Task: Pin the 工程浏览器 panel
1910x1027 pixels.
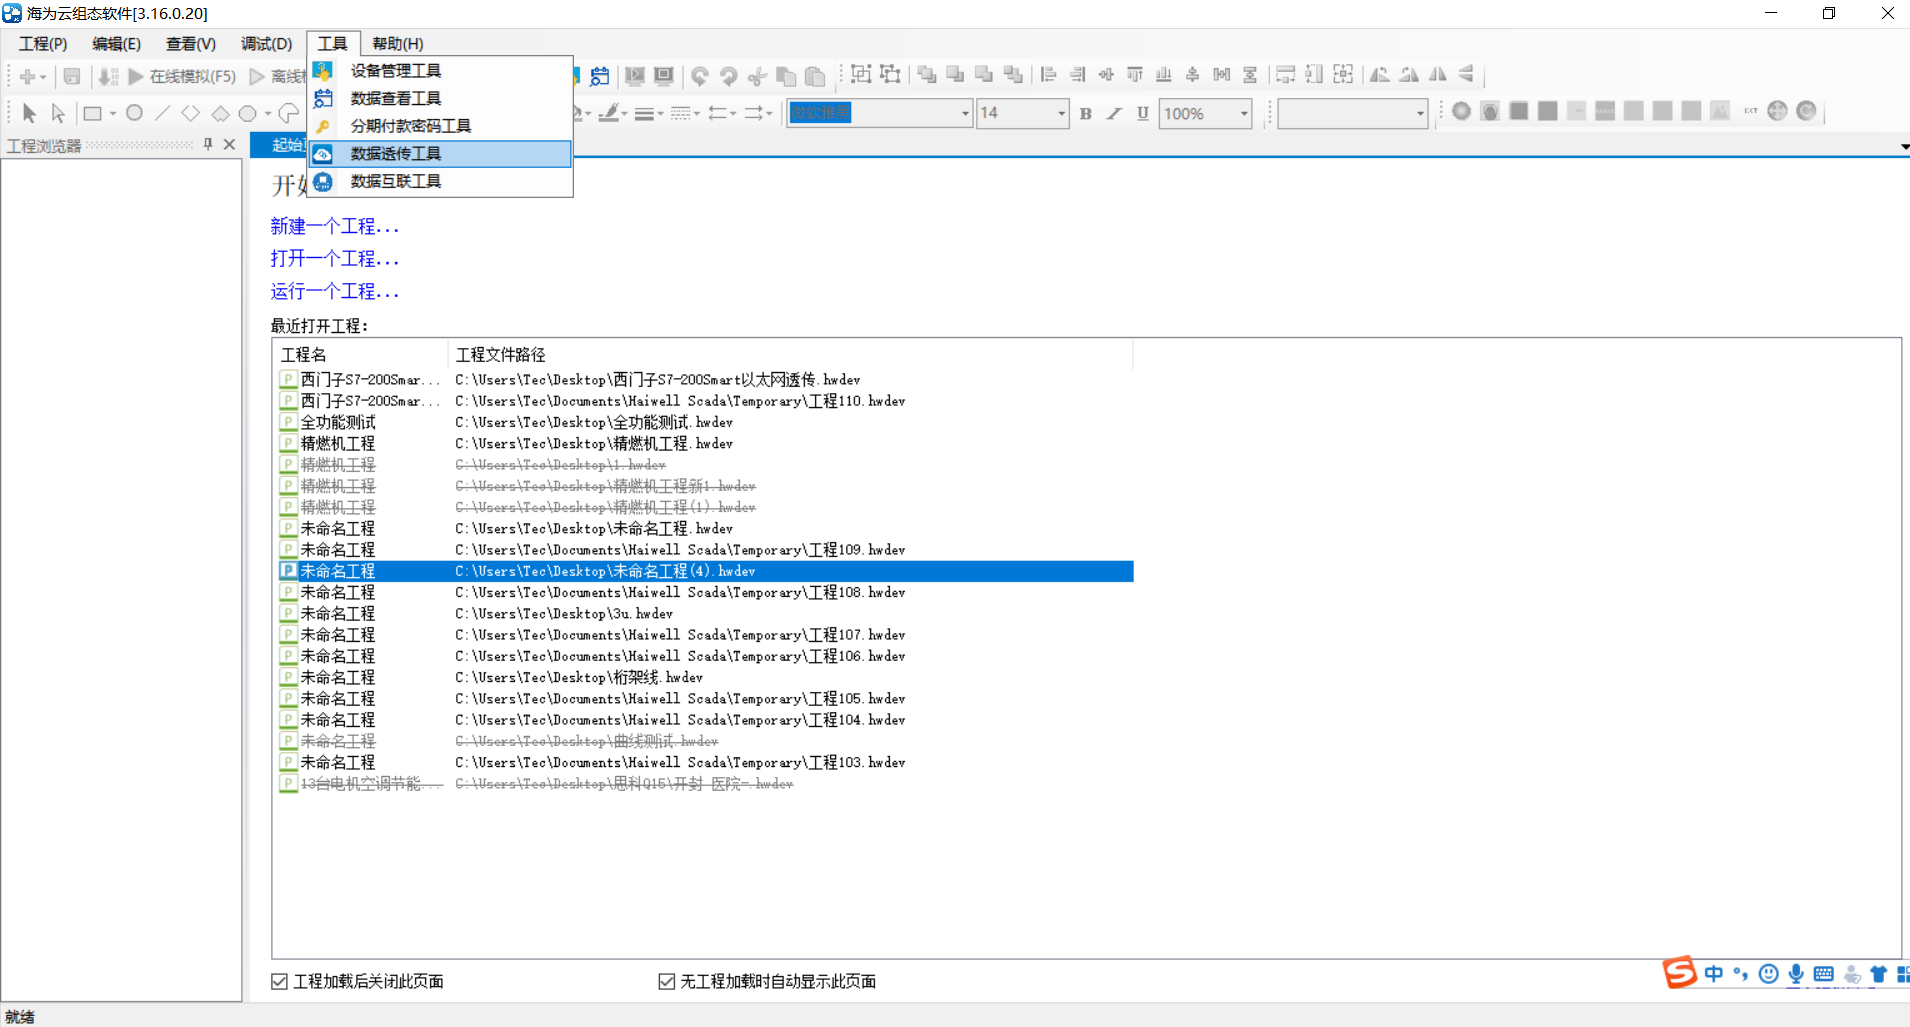Action: tap(208, 144)
